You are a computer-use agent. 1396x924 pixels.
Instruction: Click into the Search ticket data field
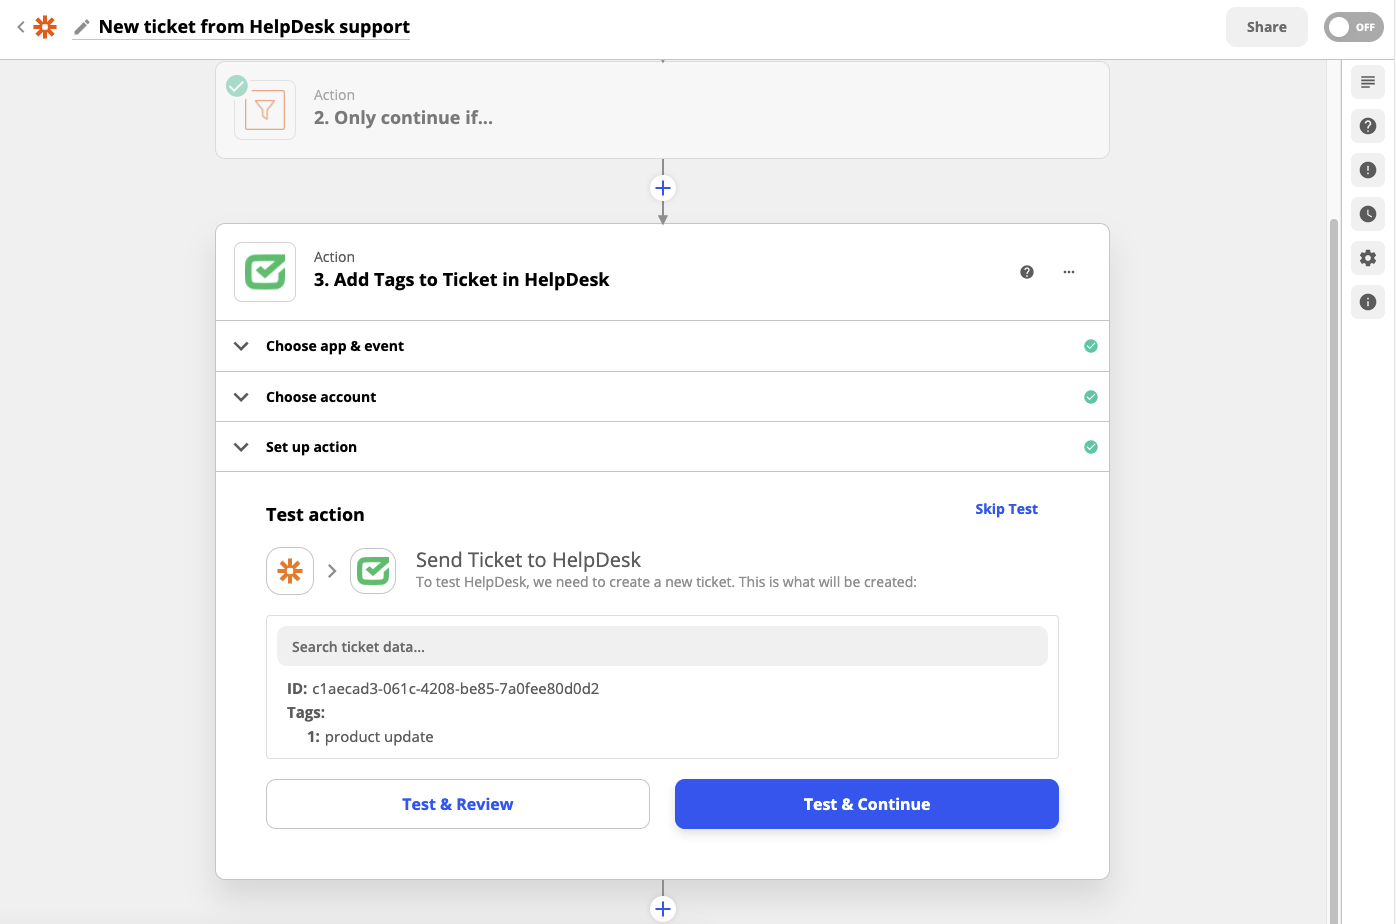662,647
